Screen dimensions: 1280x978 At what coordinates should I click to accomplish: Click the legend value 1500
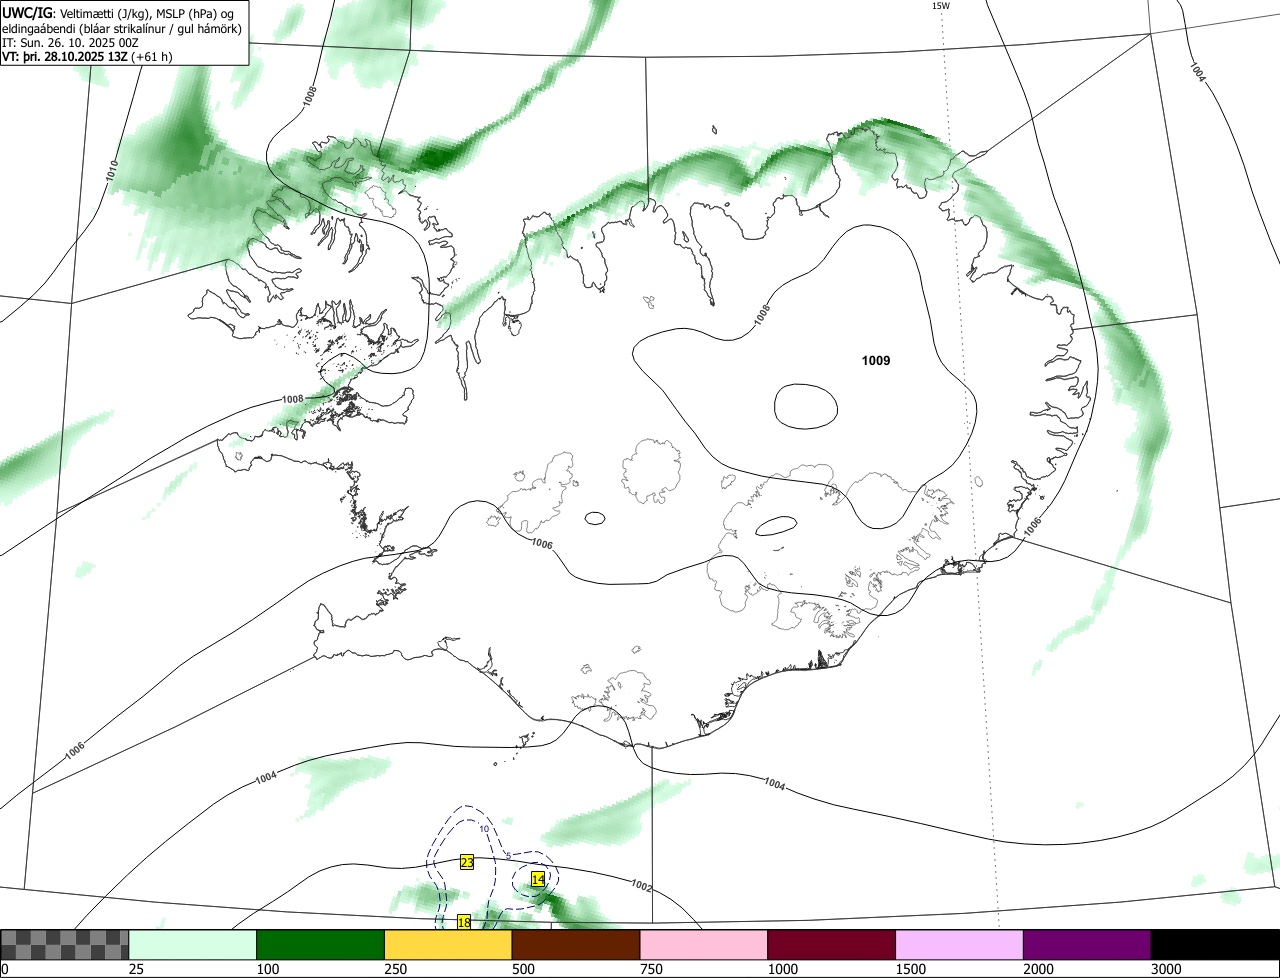(x=910, y=969)
